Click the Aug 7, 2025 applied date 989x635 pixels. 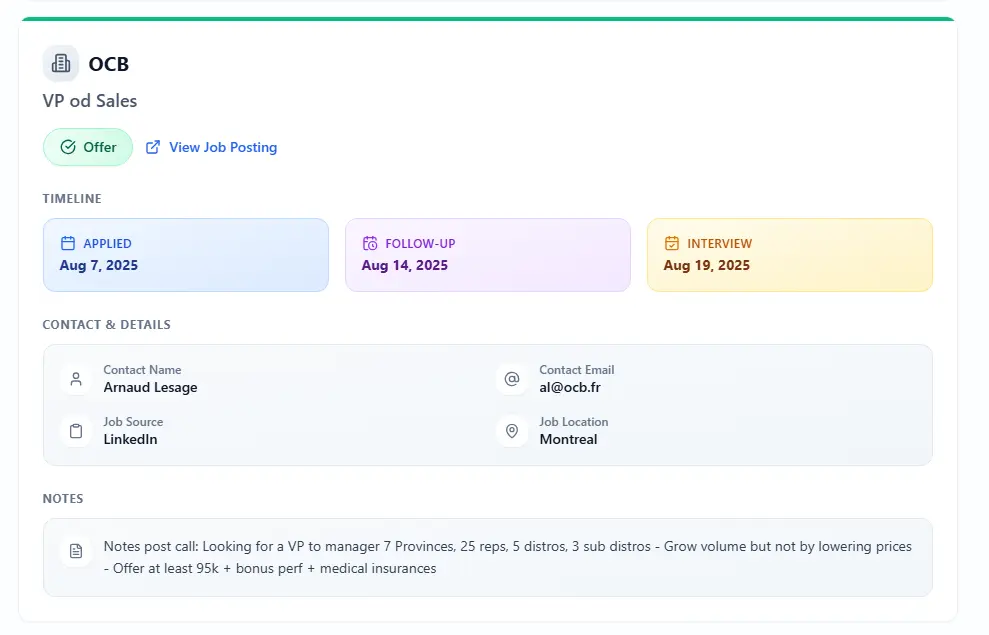point(98,265)
